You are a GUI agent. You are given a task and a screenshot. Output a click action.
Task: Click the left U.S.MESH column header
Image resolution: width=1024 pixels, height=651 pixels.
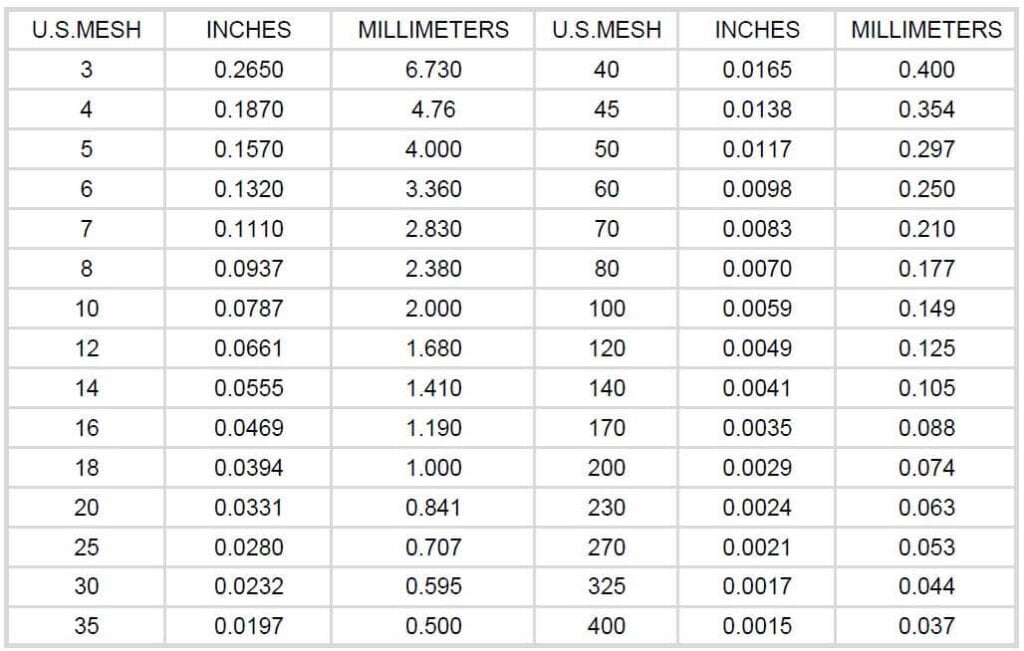[86, 30]
